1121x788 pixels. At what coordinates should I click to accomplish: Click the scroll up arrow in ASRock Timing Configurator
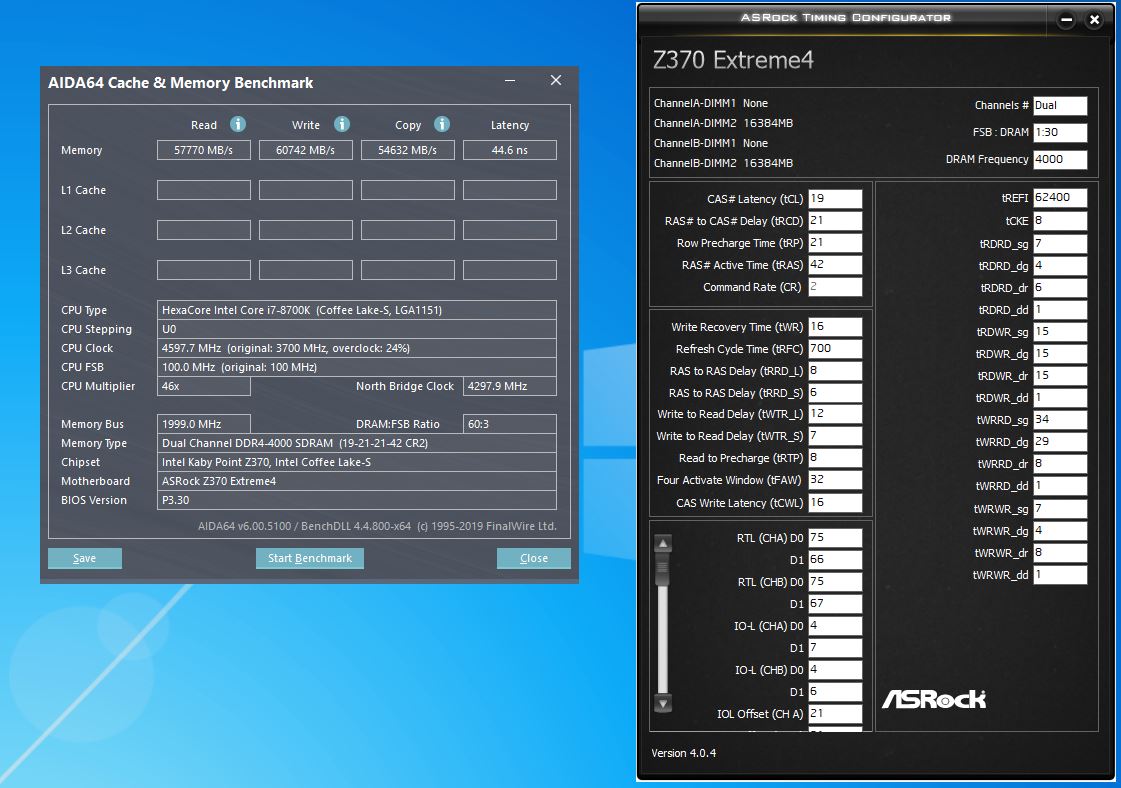(x=663, y=544)
